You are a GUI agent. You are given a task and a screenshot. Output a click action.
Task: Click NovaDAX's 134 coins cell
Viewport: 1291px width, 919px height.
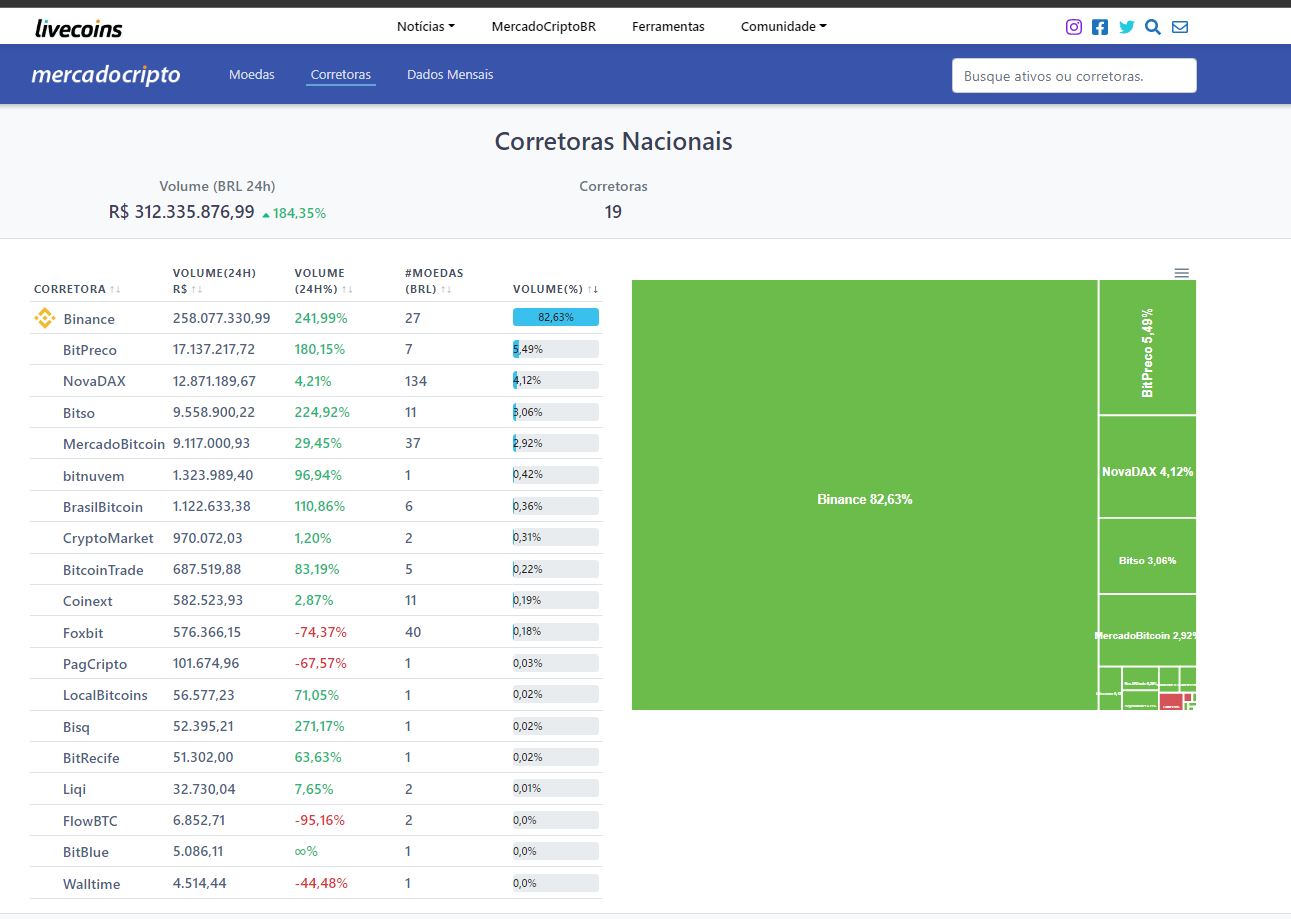click(x=416, y=381)
